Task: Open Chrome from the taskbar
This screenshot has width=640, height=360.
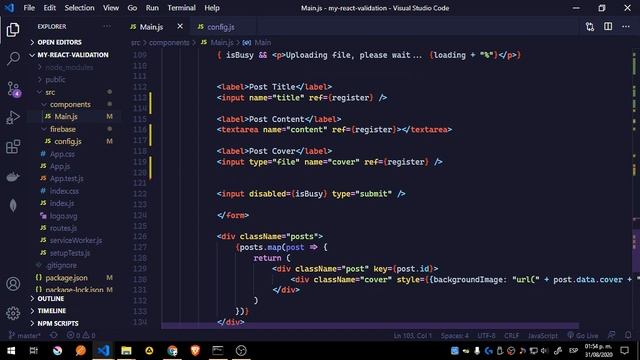Action: tap(173, 351)
